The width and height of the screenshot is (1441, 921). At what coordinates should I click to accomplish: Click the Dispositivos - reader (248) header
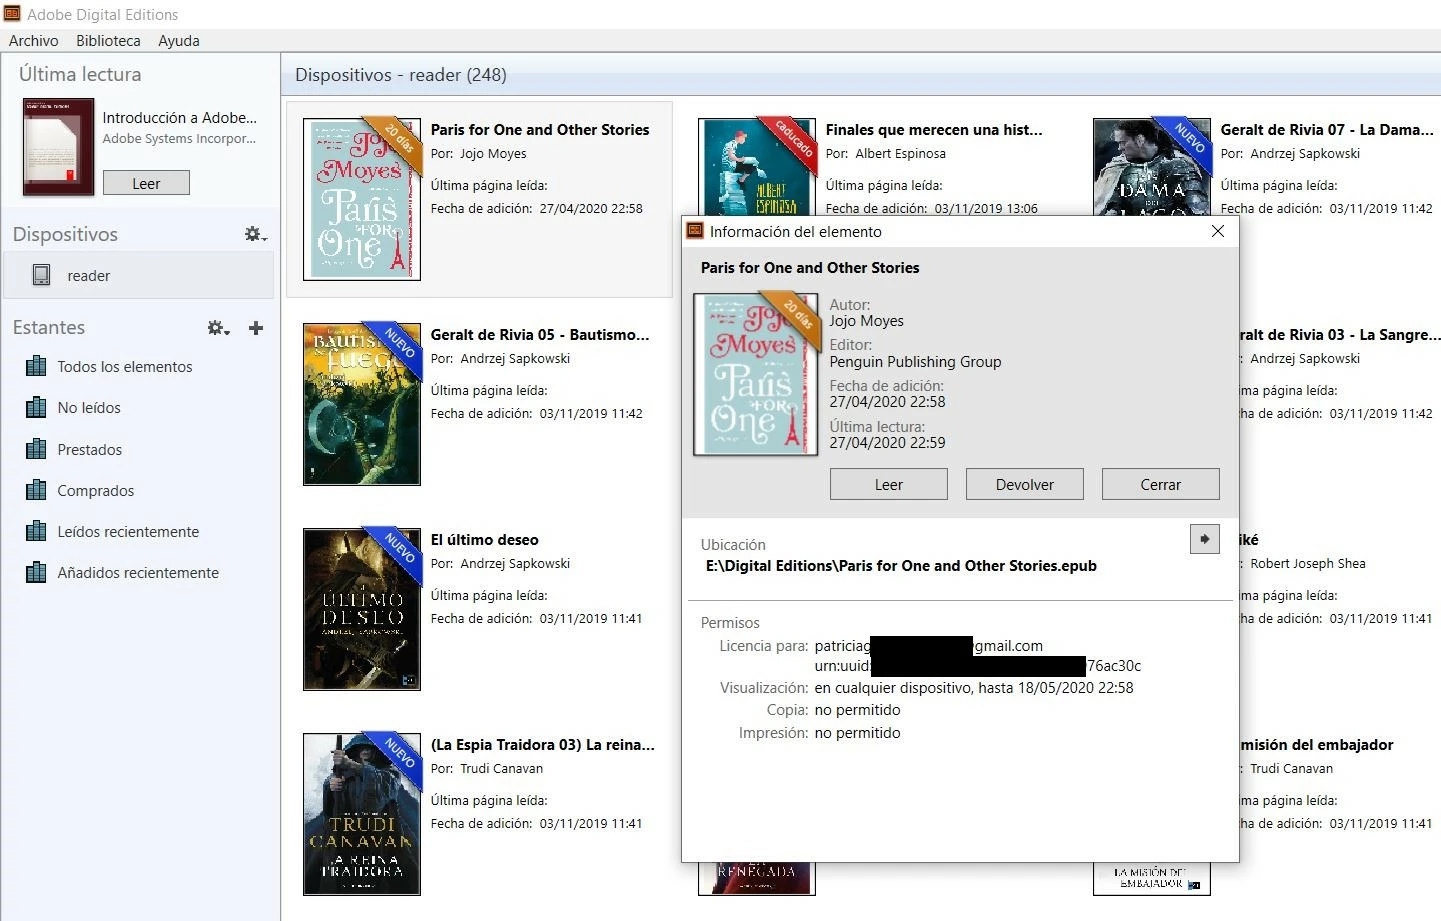(401, 75)
